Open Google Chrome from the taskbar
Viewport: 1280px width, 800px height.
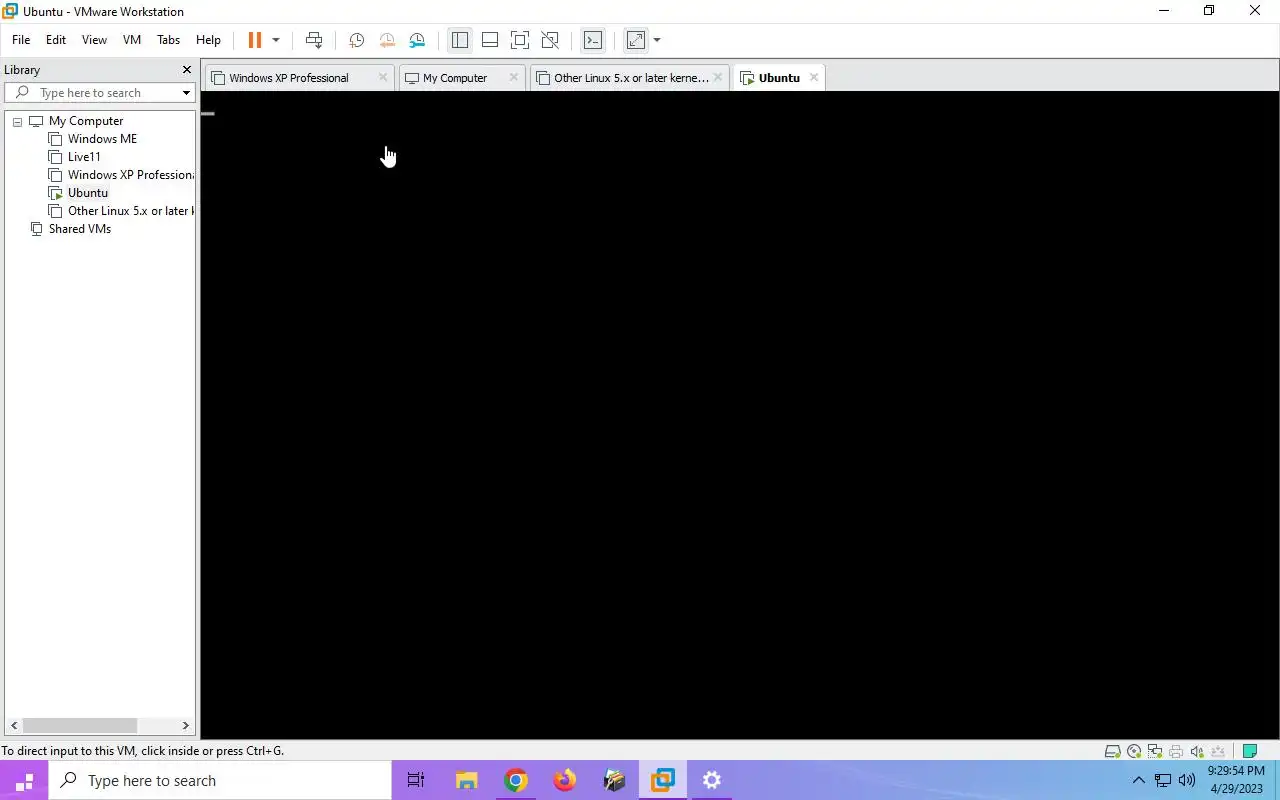(x=516, y=781)
